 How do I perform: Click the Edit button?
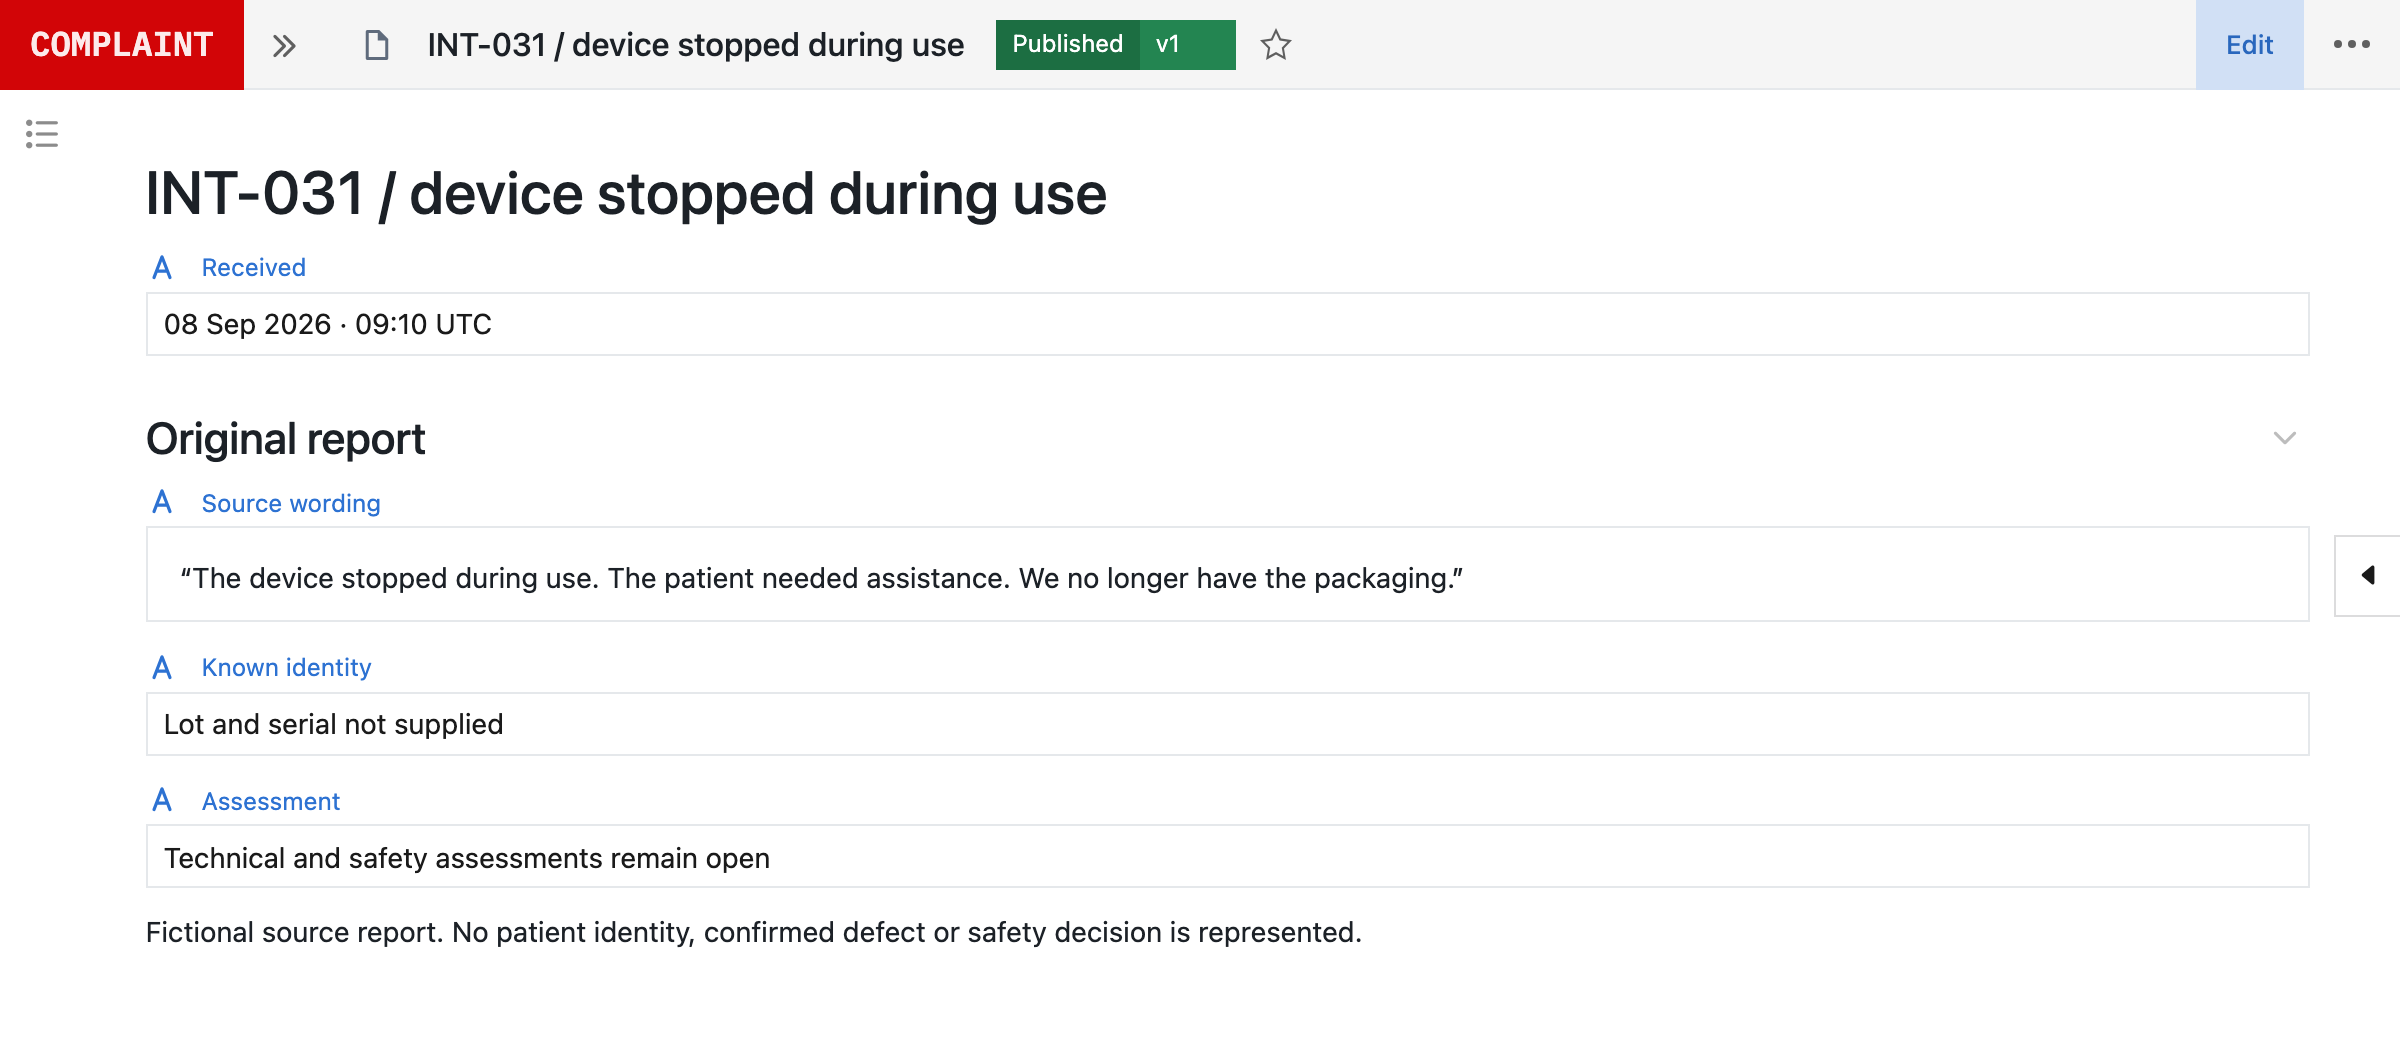coord(2249,45)
